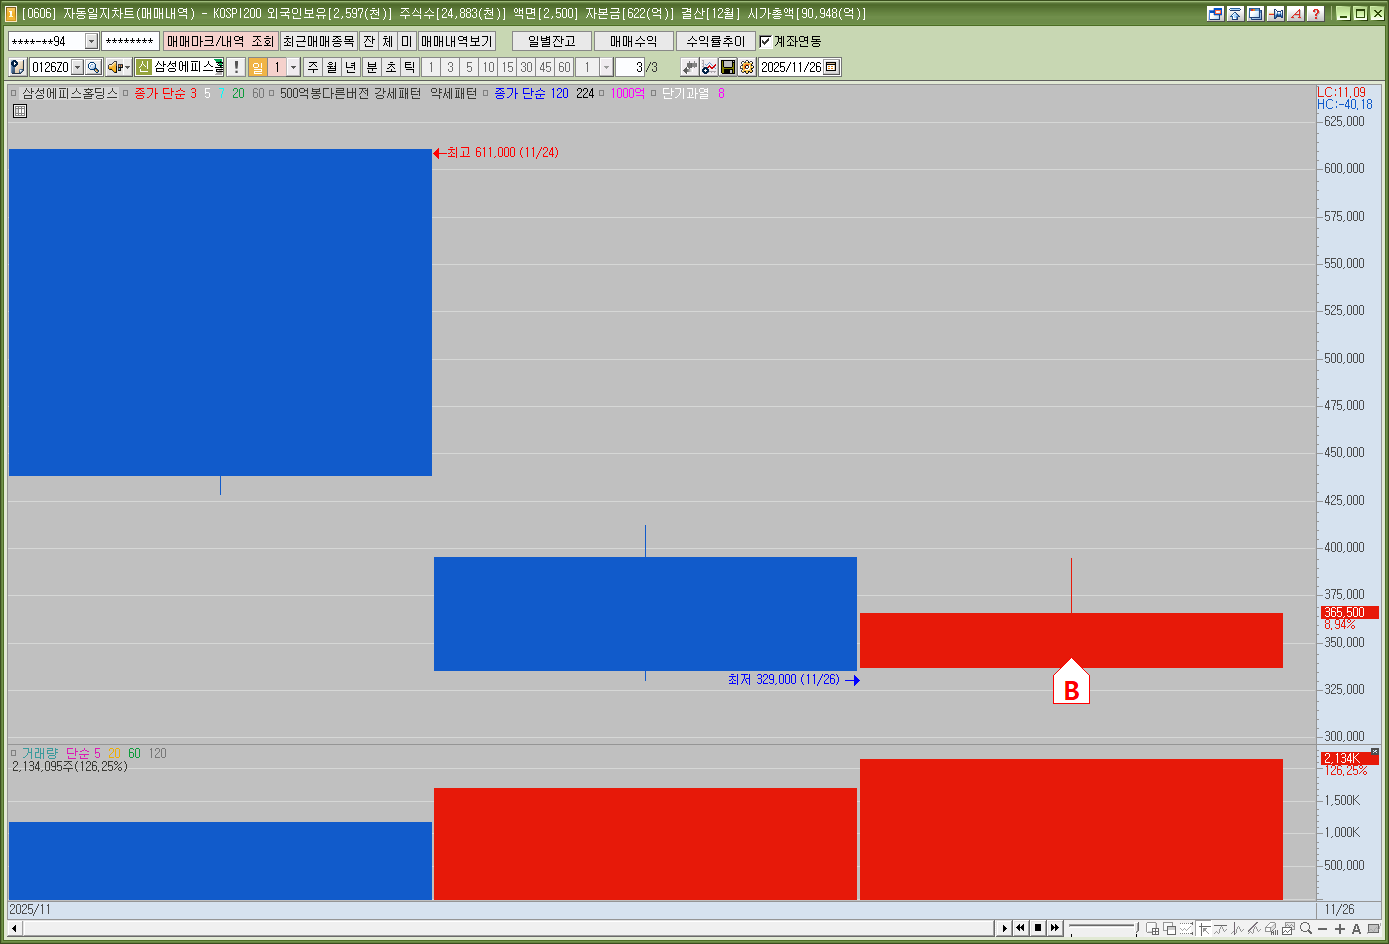Click the chart line indicator icon beside save
Image resolution: width=1389 pixels, height=944 pixels.
pos(709,67)
